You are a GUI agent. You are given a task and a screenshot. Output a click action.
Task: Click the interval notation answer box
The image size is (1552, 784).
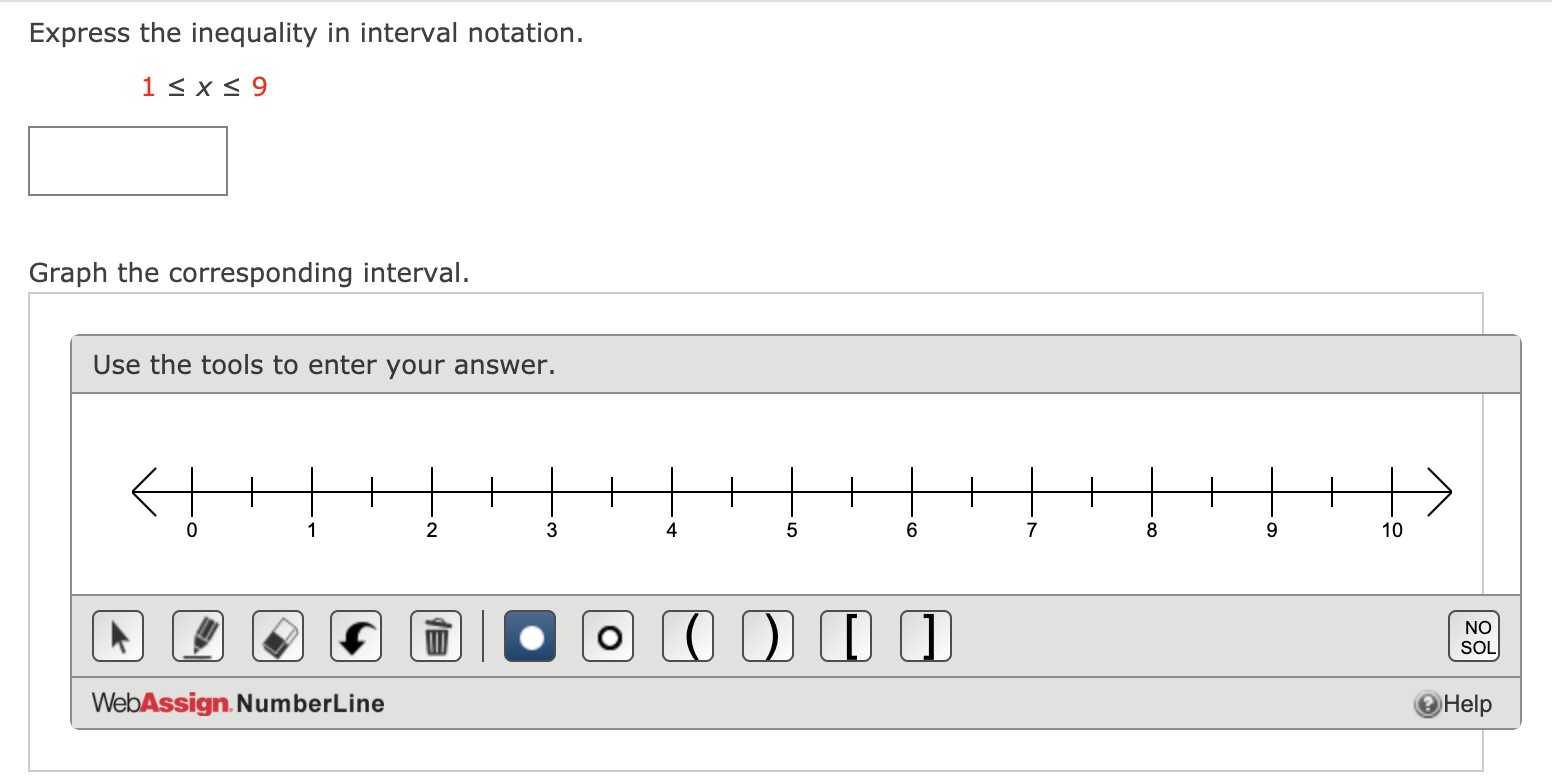pyautogui.click(x=128, y=160)
